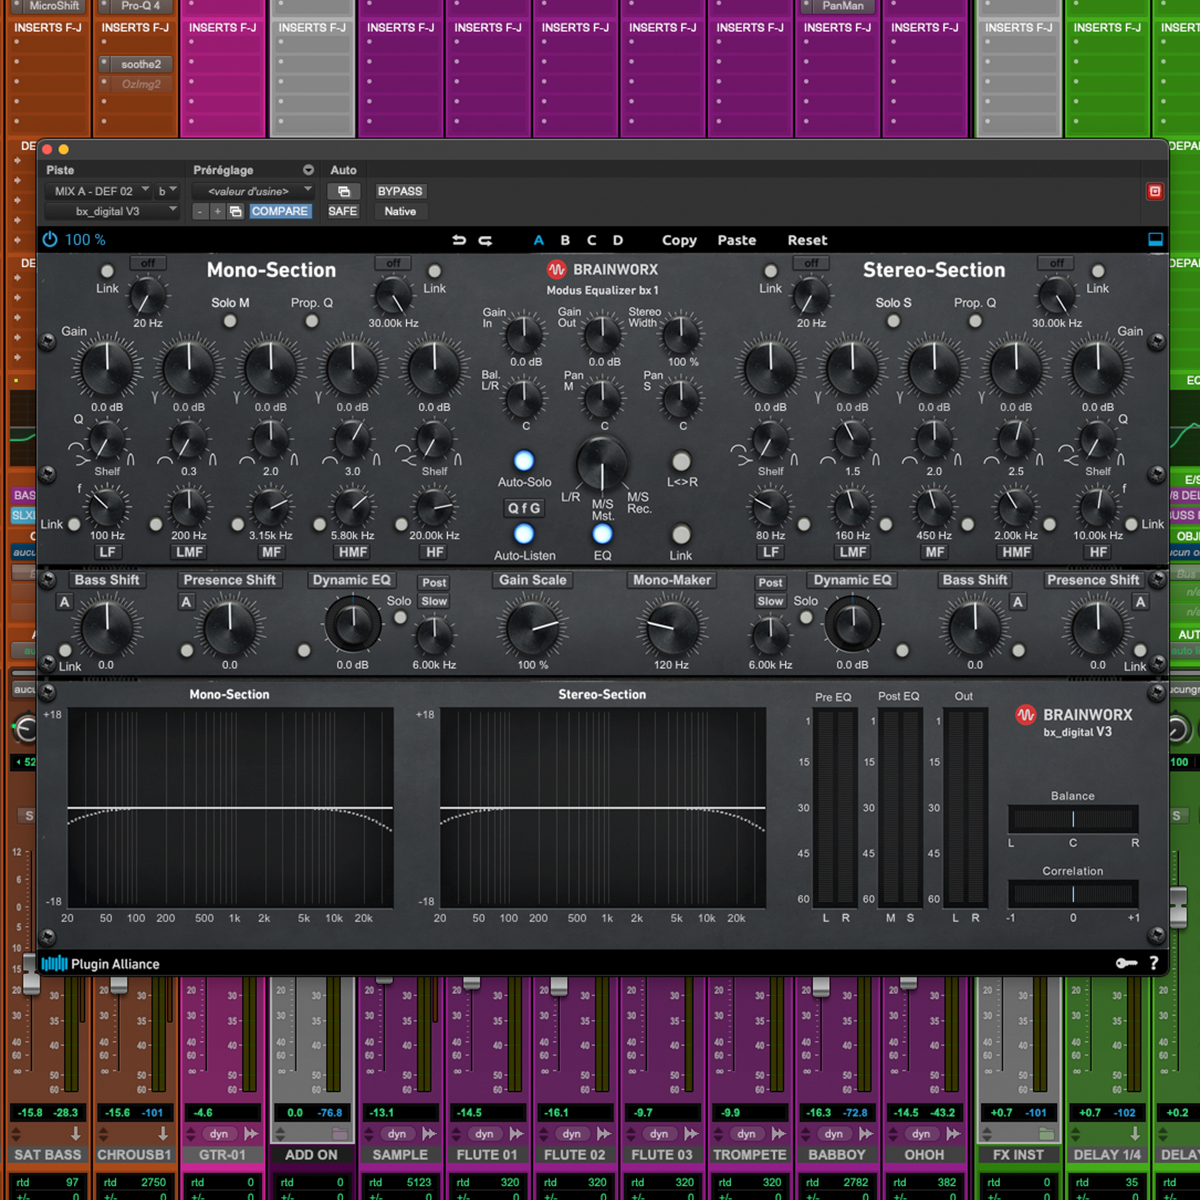This screenshot has height=1200, width=1200.
Task: Select settings slot D
Action: coord(618,240)
